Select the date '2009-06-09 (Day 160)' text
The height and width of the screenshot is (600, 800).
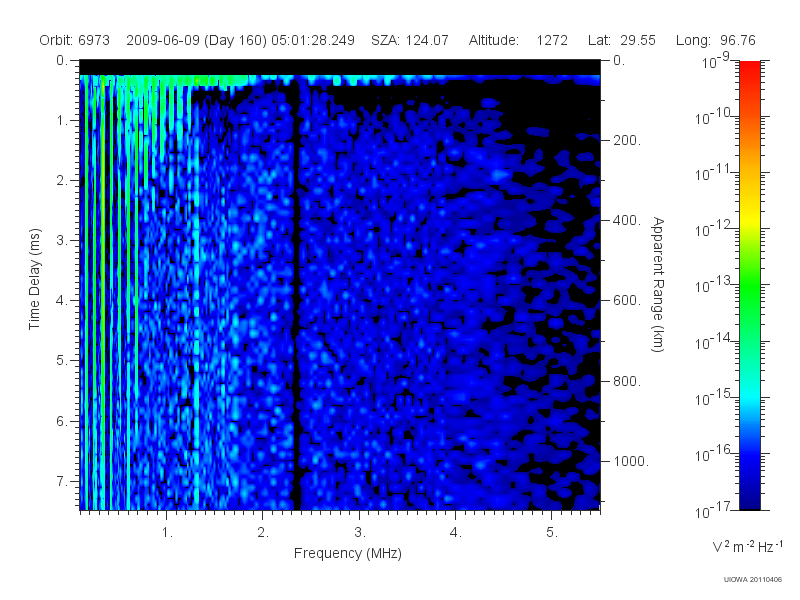click(x=196, y=40)
